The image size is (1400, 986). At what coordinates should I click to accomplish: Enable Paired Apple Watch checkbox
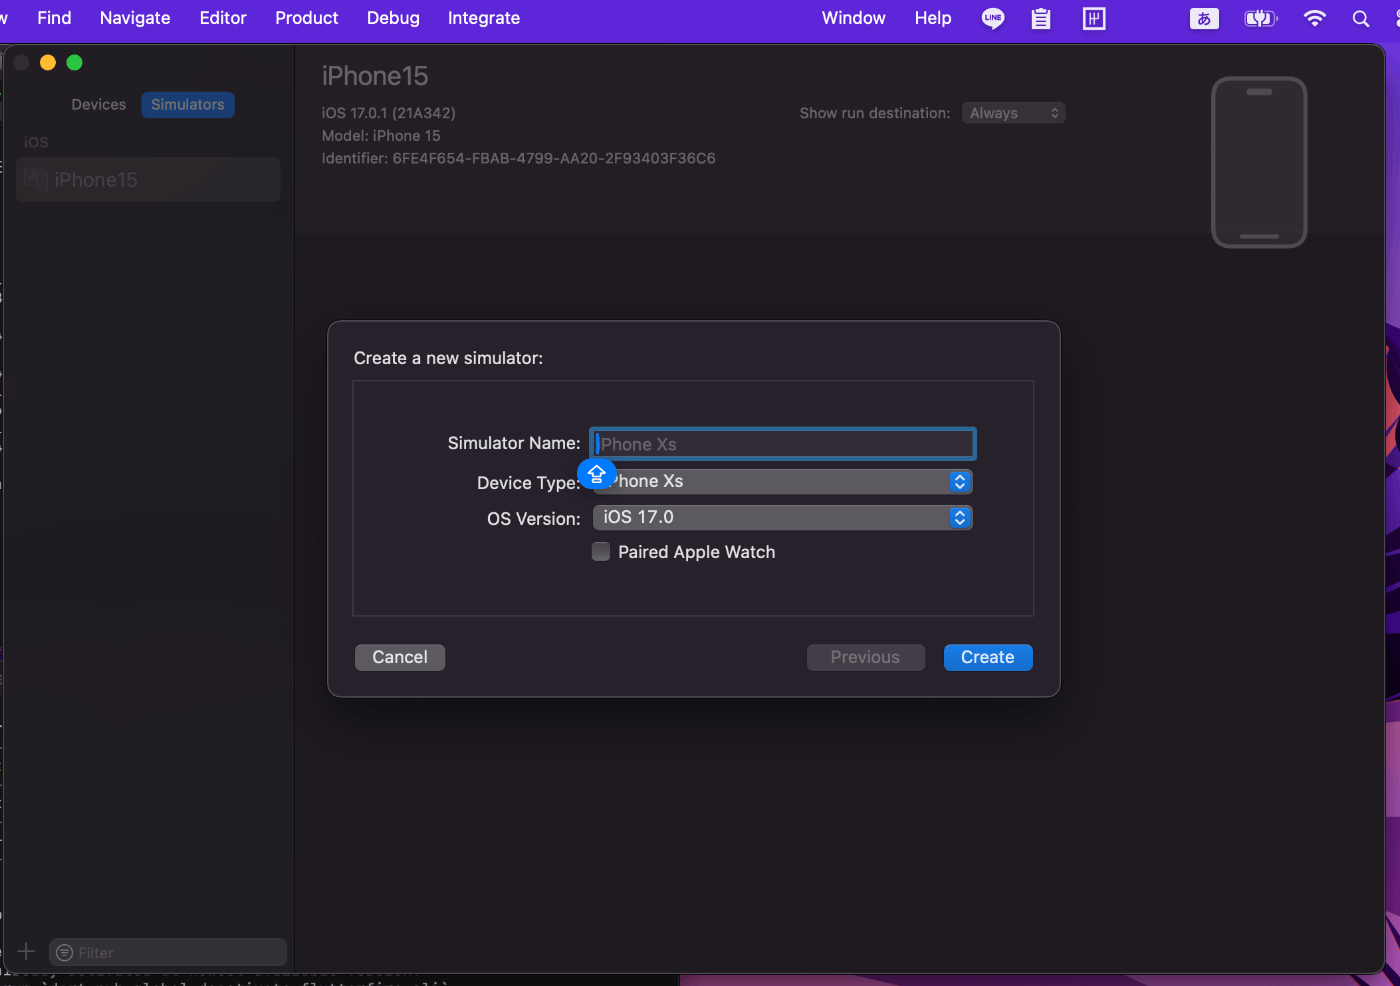601,552
